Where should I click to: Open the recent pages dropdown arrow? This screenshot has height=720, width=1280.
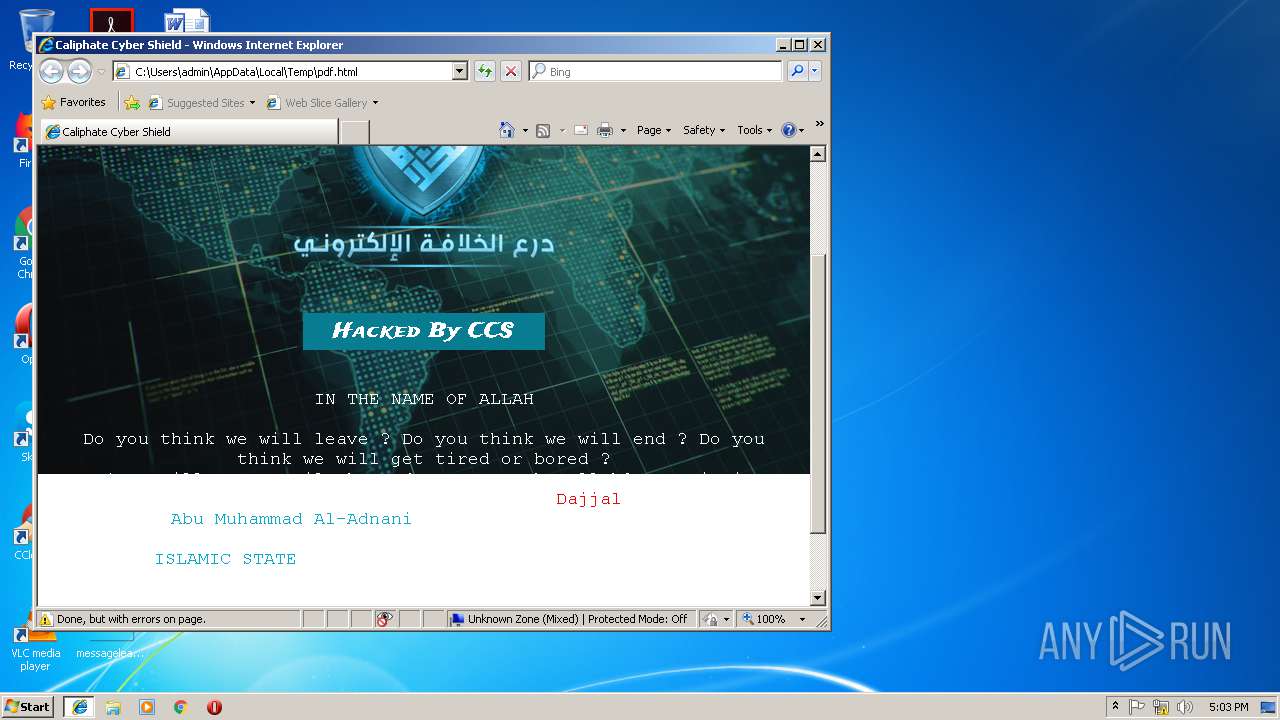[101, 72]
